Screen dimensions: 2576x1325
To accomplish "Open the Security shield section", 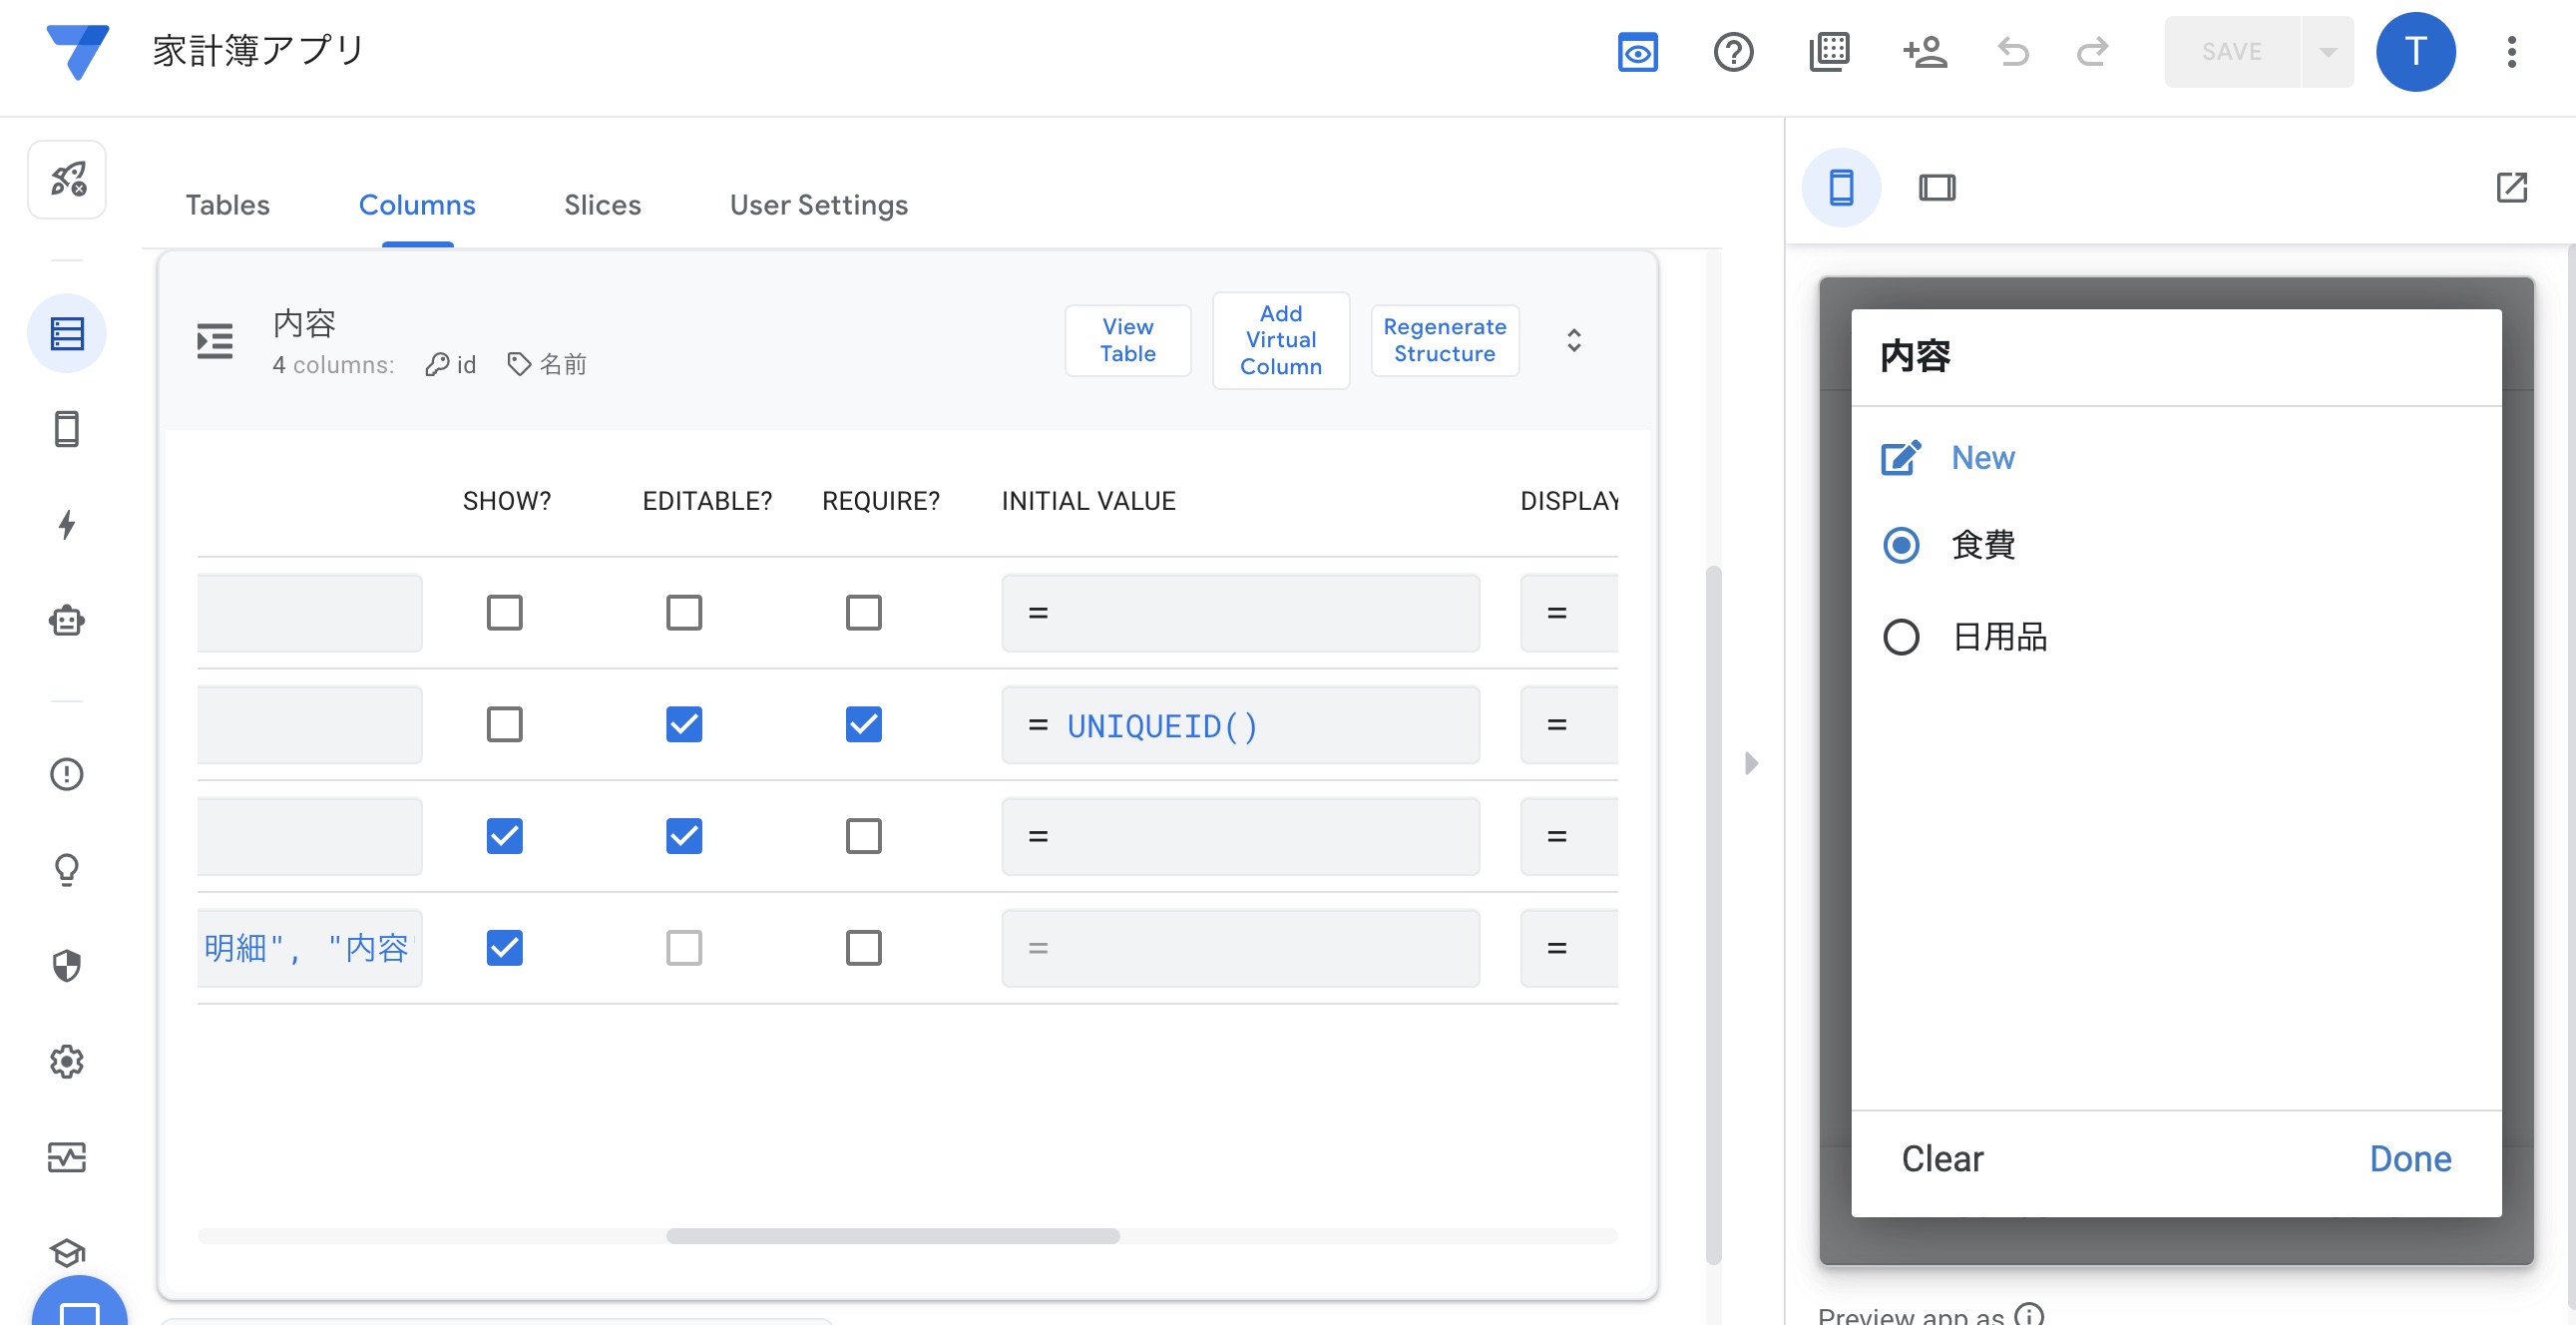I will pyautogui.click(x=66, y=965).
